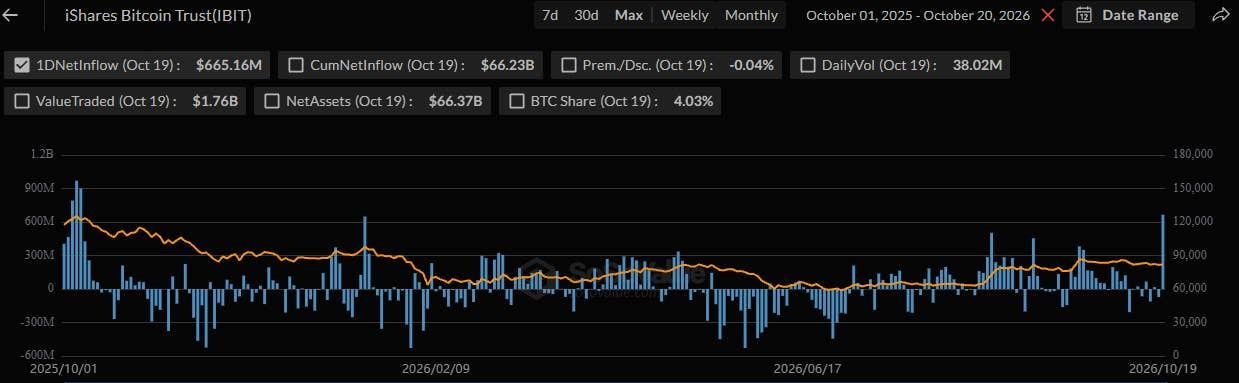Click the 2026/10/19 x-axis date label
1239x383 pixels.
pos(1162,368)
